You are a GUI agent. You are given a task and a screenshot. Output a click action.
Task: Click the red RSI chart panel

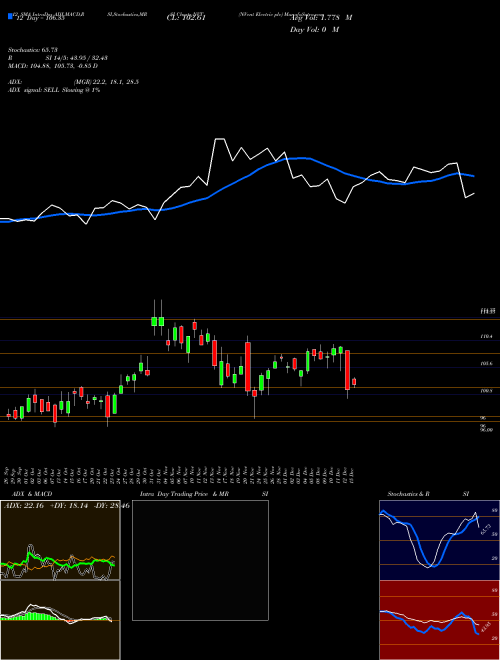pyautogui.click(x=439, y=620)
